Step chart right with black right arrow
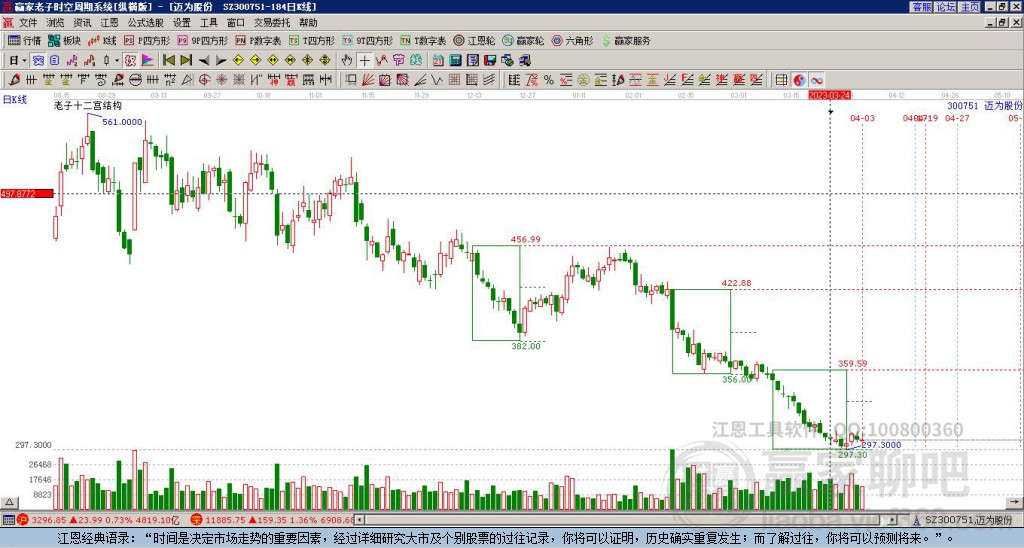 pyautogui.click(x=221, y=60)
